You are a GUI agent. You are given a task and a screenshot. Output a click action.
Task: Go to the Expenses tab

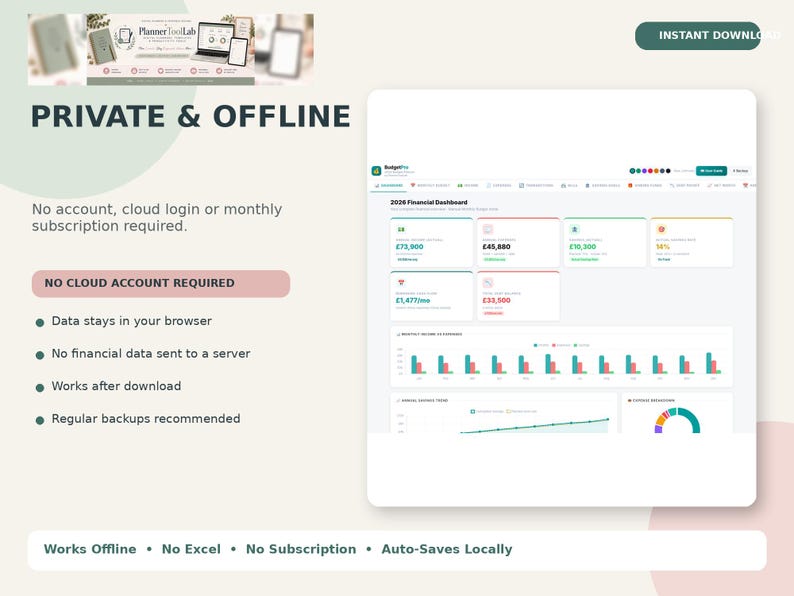(x=499, y=185)
